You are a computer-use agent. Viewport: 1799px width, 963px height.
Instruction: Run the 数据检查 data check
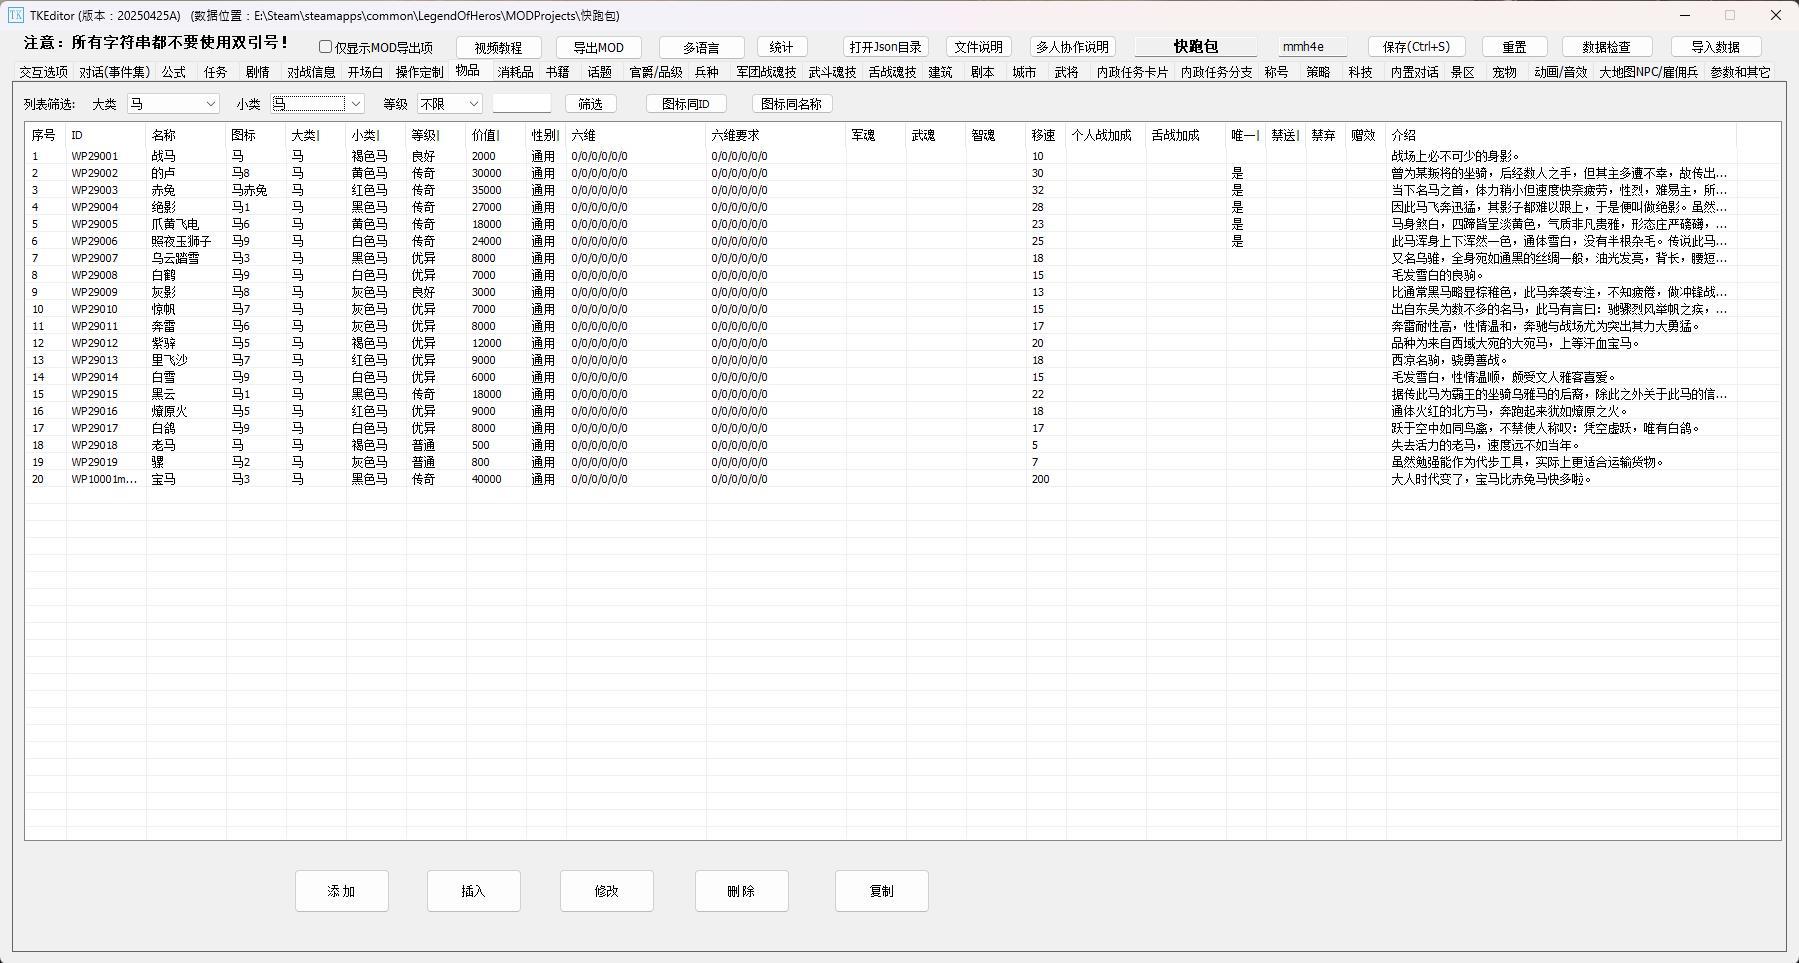pyautogui.click(x=1606, y=47)
